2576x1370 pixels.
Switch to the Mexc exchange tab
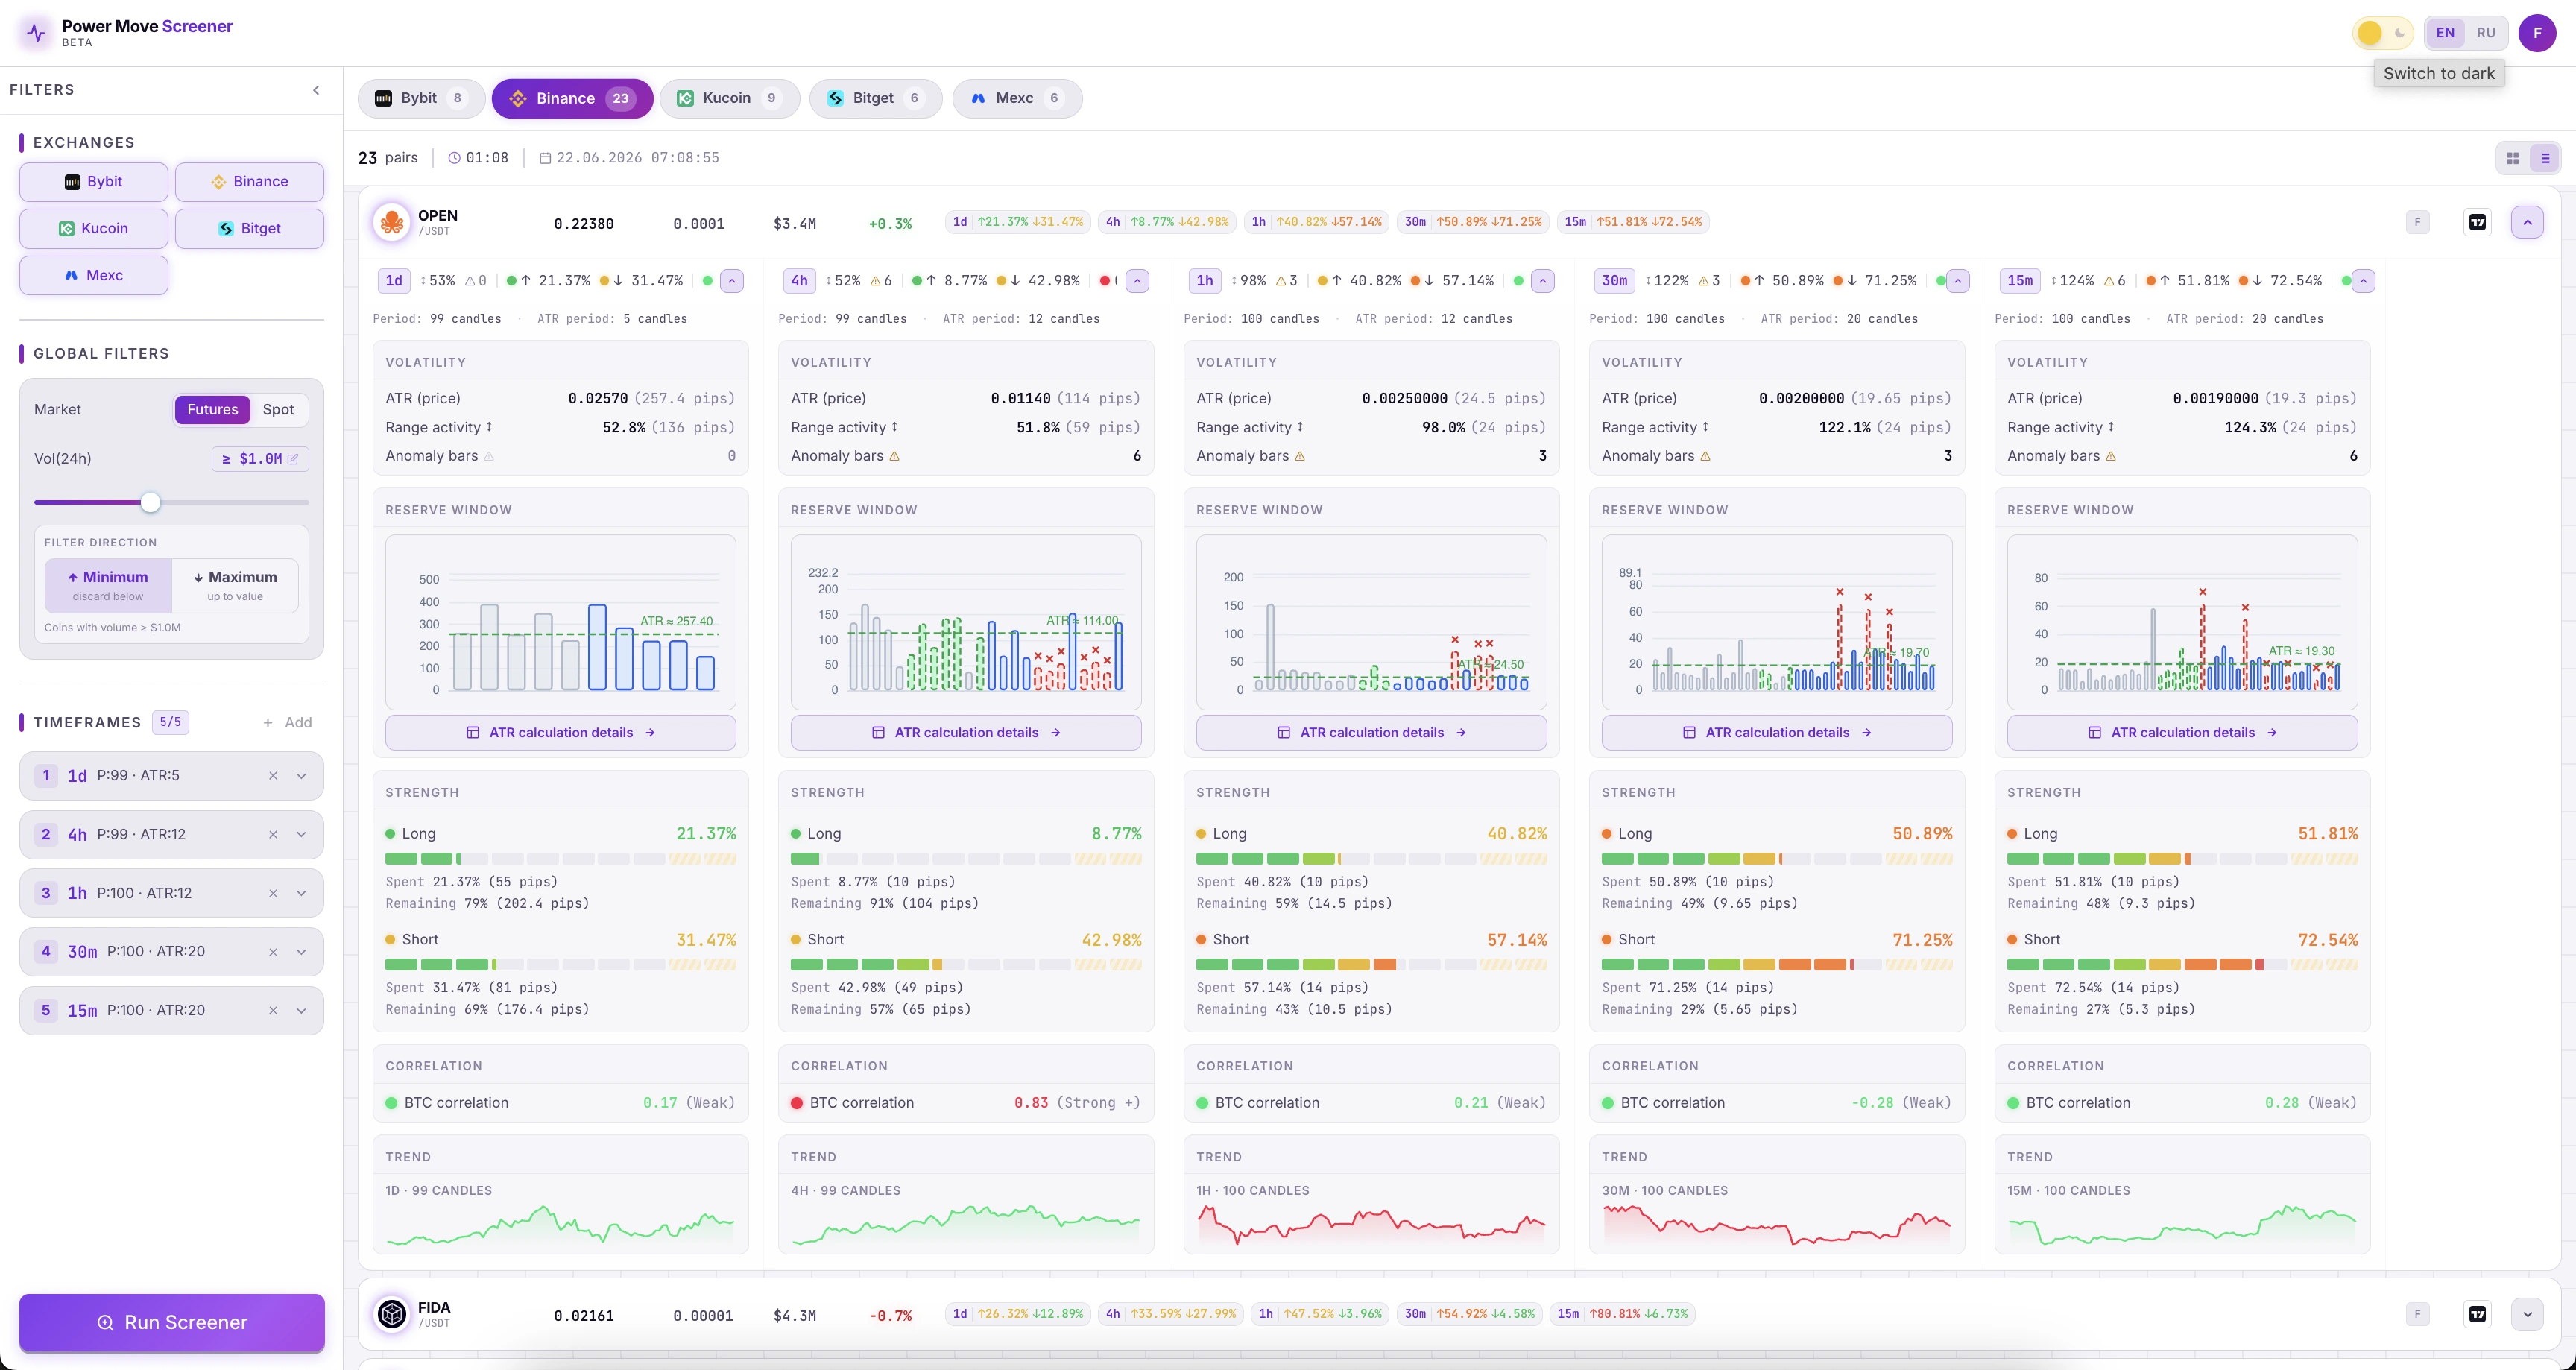[x=1017, y=99]
